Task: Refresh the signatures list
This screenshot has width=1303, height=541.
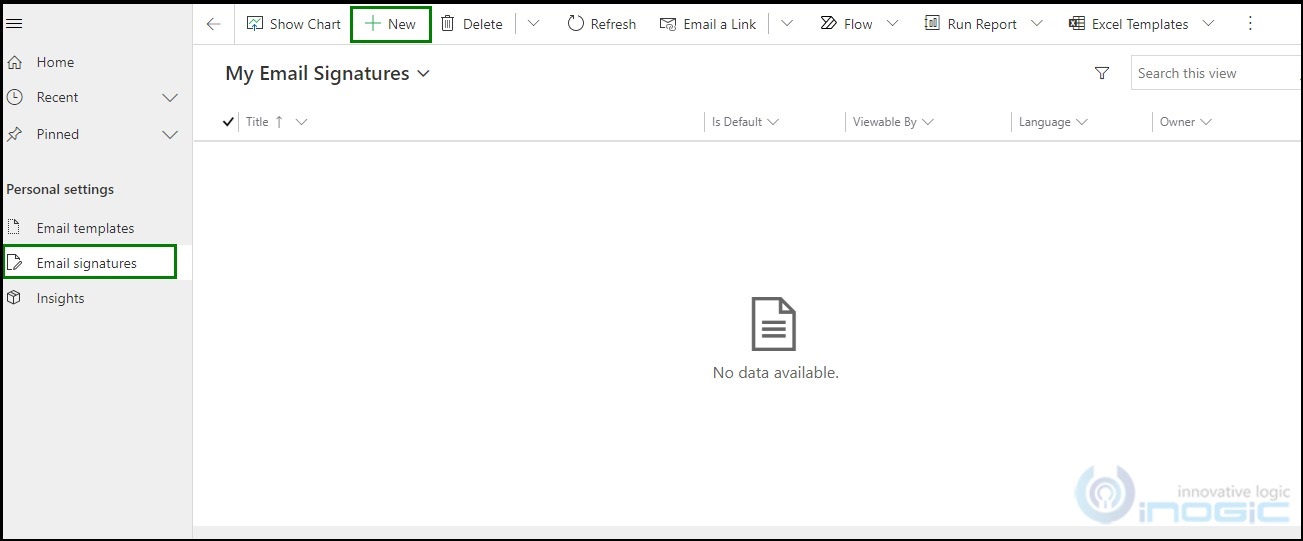Action: coord(601,24)
